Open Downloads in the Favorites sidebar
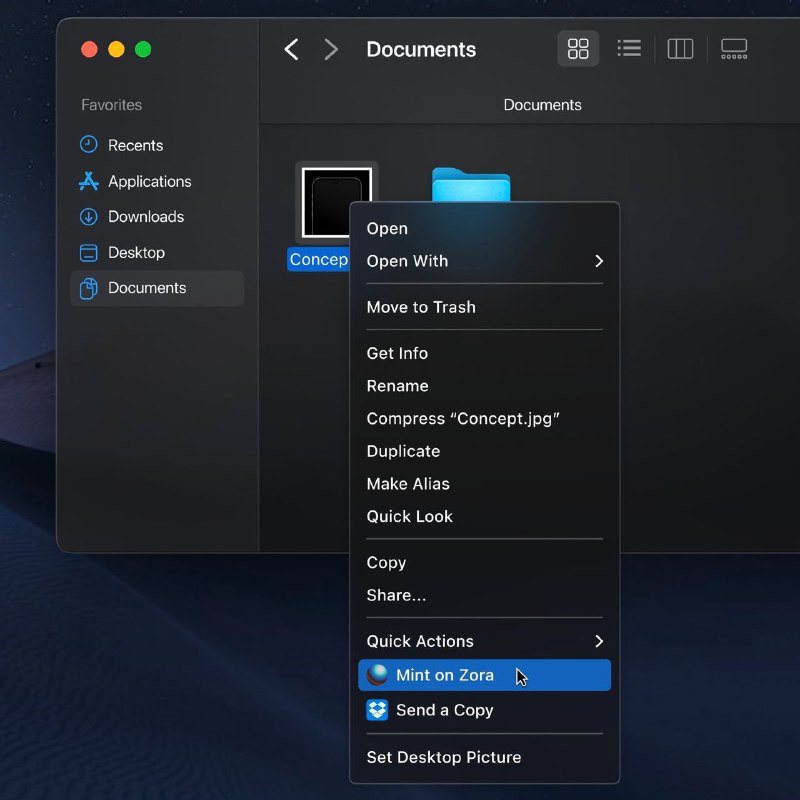This screenshot has height=800, width=800. (157, 217)
